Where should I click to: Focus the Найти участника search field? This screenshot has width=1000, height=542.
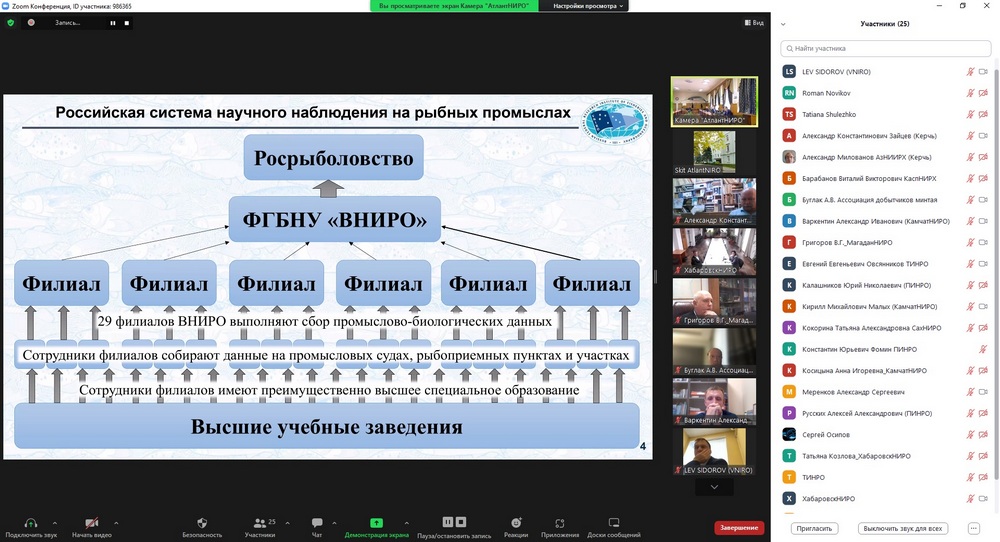(885, 48)
